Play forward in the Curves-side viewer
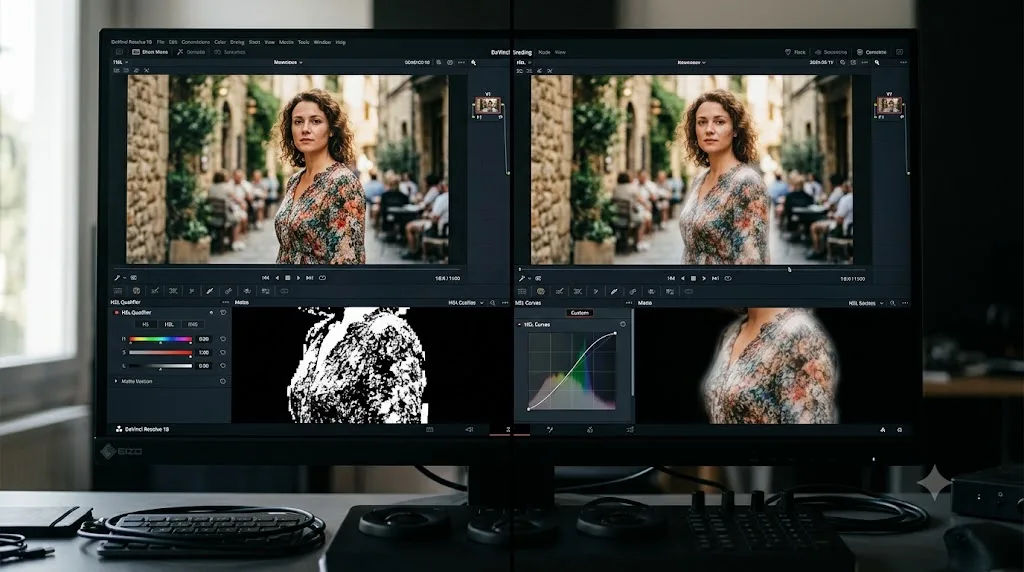 click(x=704, y=279)
